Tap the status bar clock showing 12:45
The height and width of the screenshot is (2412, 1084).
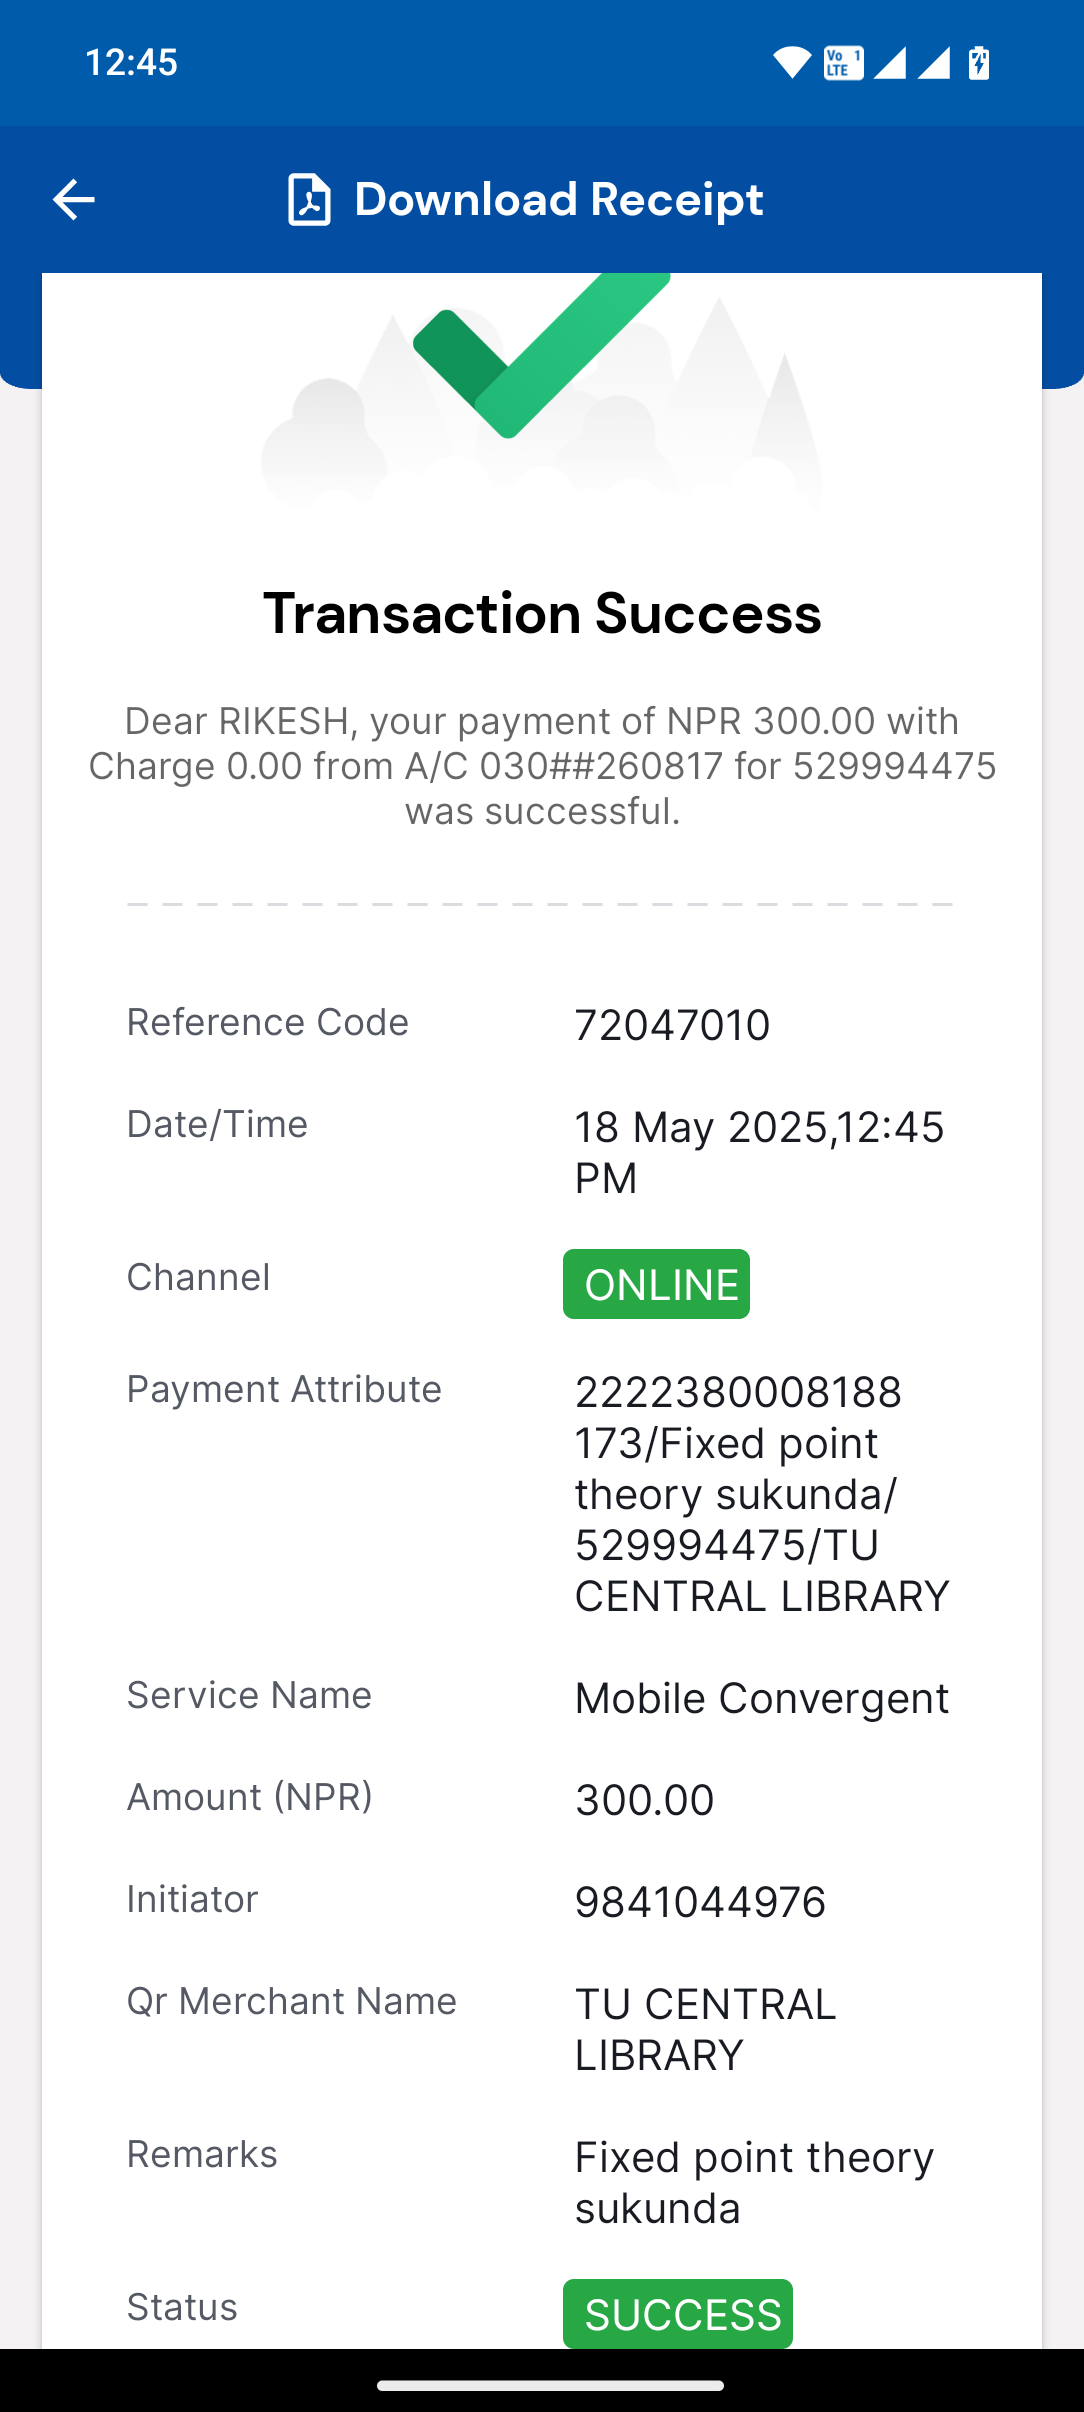click(x=131, y=62)
